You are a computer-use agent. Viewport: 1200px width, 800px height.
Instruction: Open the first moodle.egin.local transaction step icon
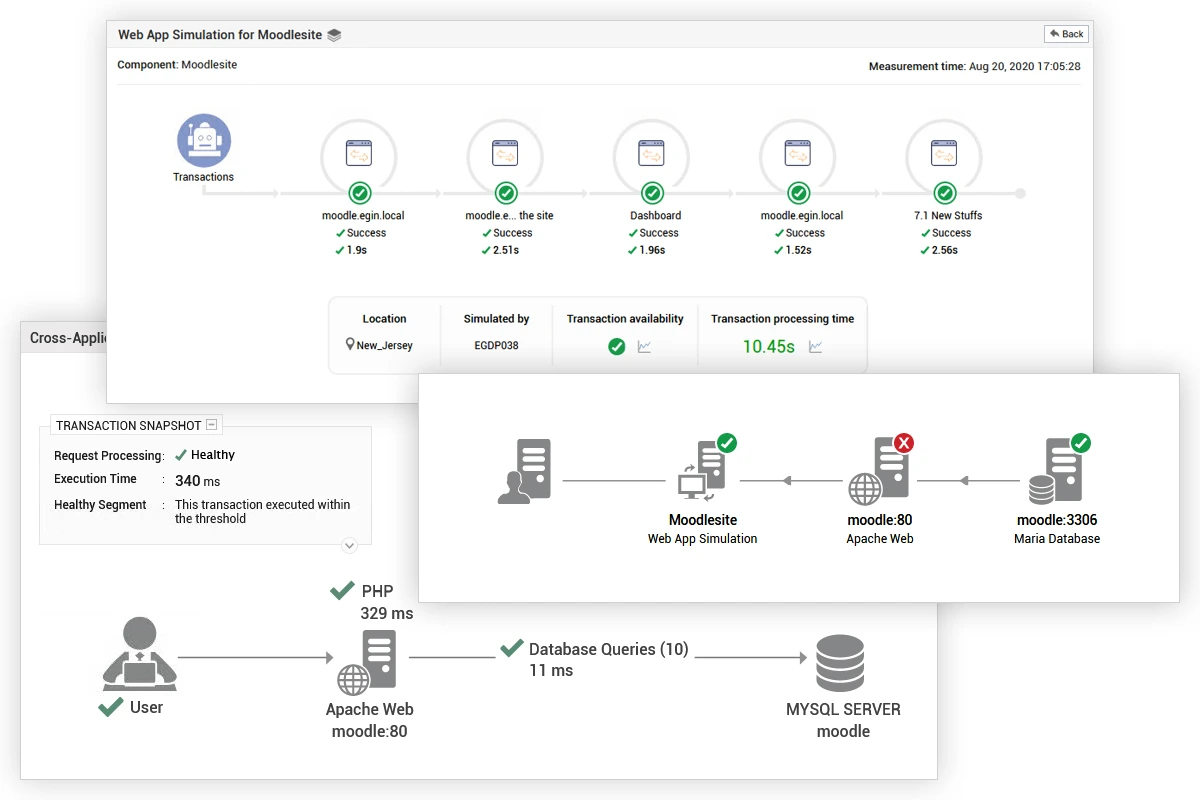pyautogui.click(x=359, y=154)
